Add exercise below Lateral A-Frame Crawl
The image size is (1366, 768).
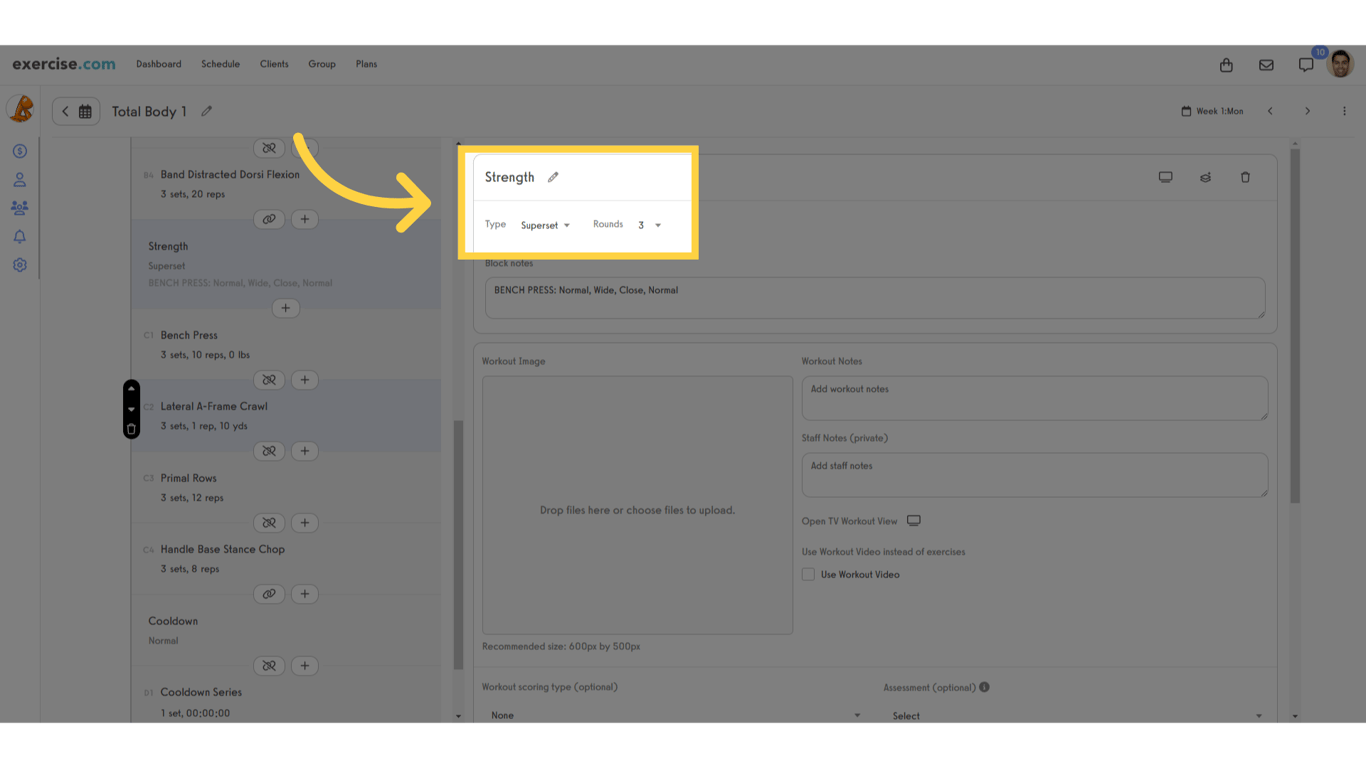[x=305, y=451]
